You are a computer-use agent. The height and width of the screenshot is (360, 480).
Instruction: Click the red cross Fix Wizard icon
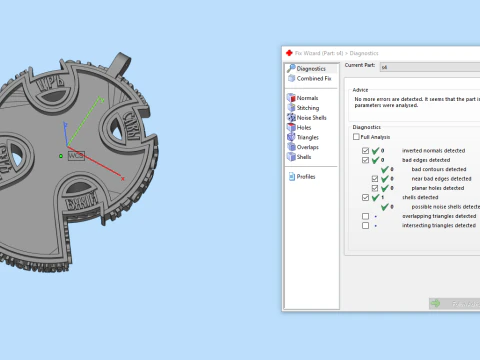[x=289, y=53]
